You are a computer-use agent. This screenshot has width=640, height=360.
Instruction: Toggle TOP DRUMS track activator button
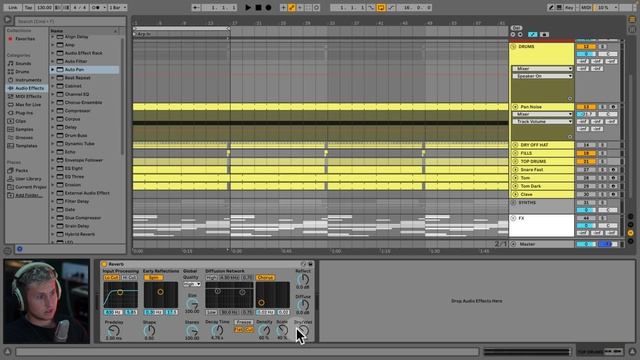coord(586,162)
